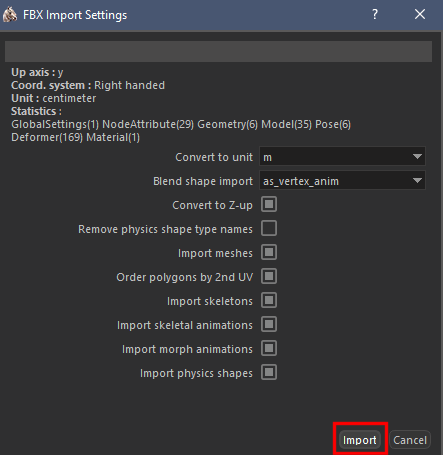Open the Convert to unit dropdown
The width and height of the screenshot is (443, 455).
pos(342,157)
